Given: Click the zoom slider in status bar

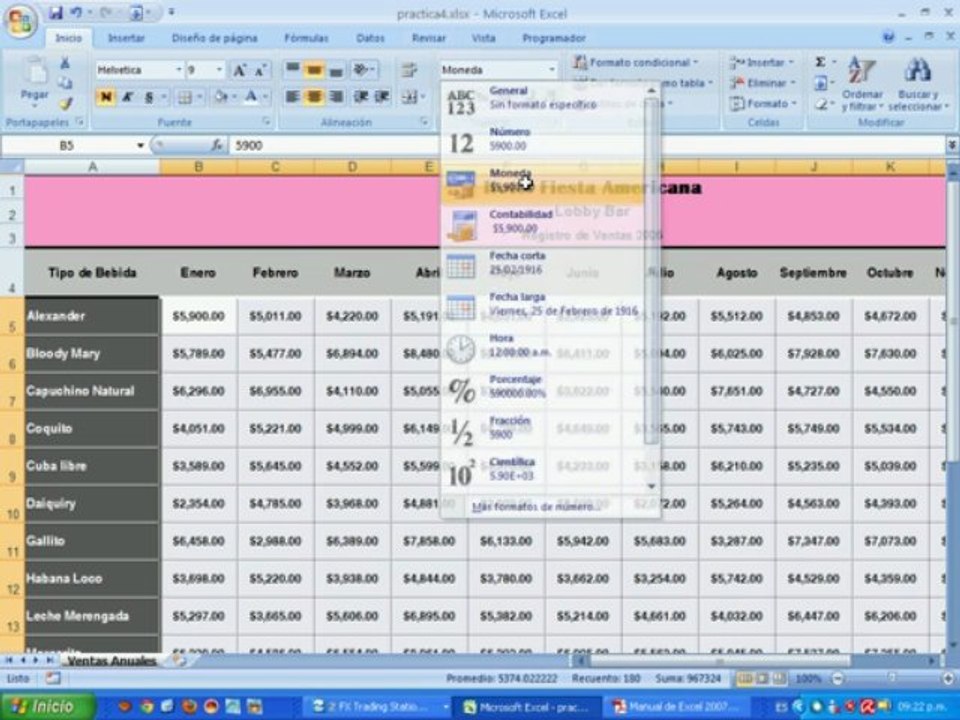Looking at the screenshot, I should [893, 678].
